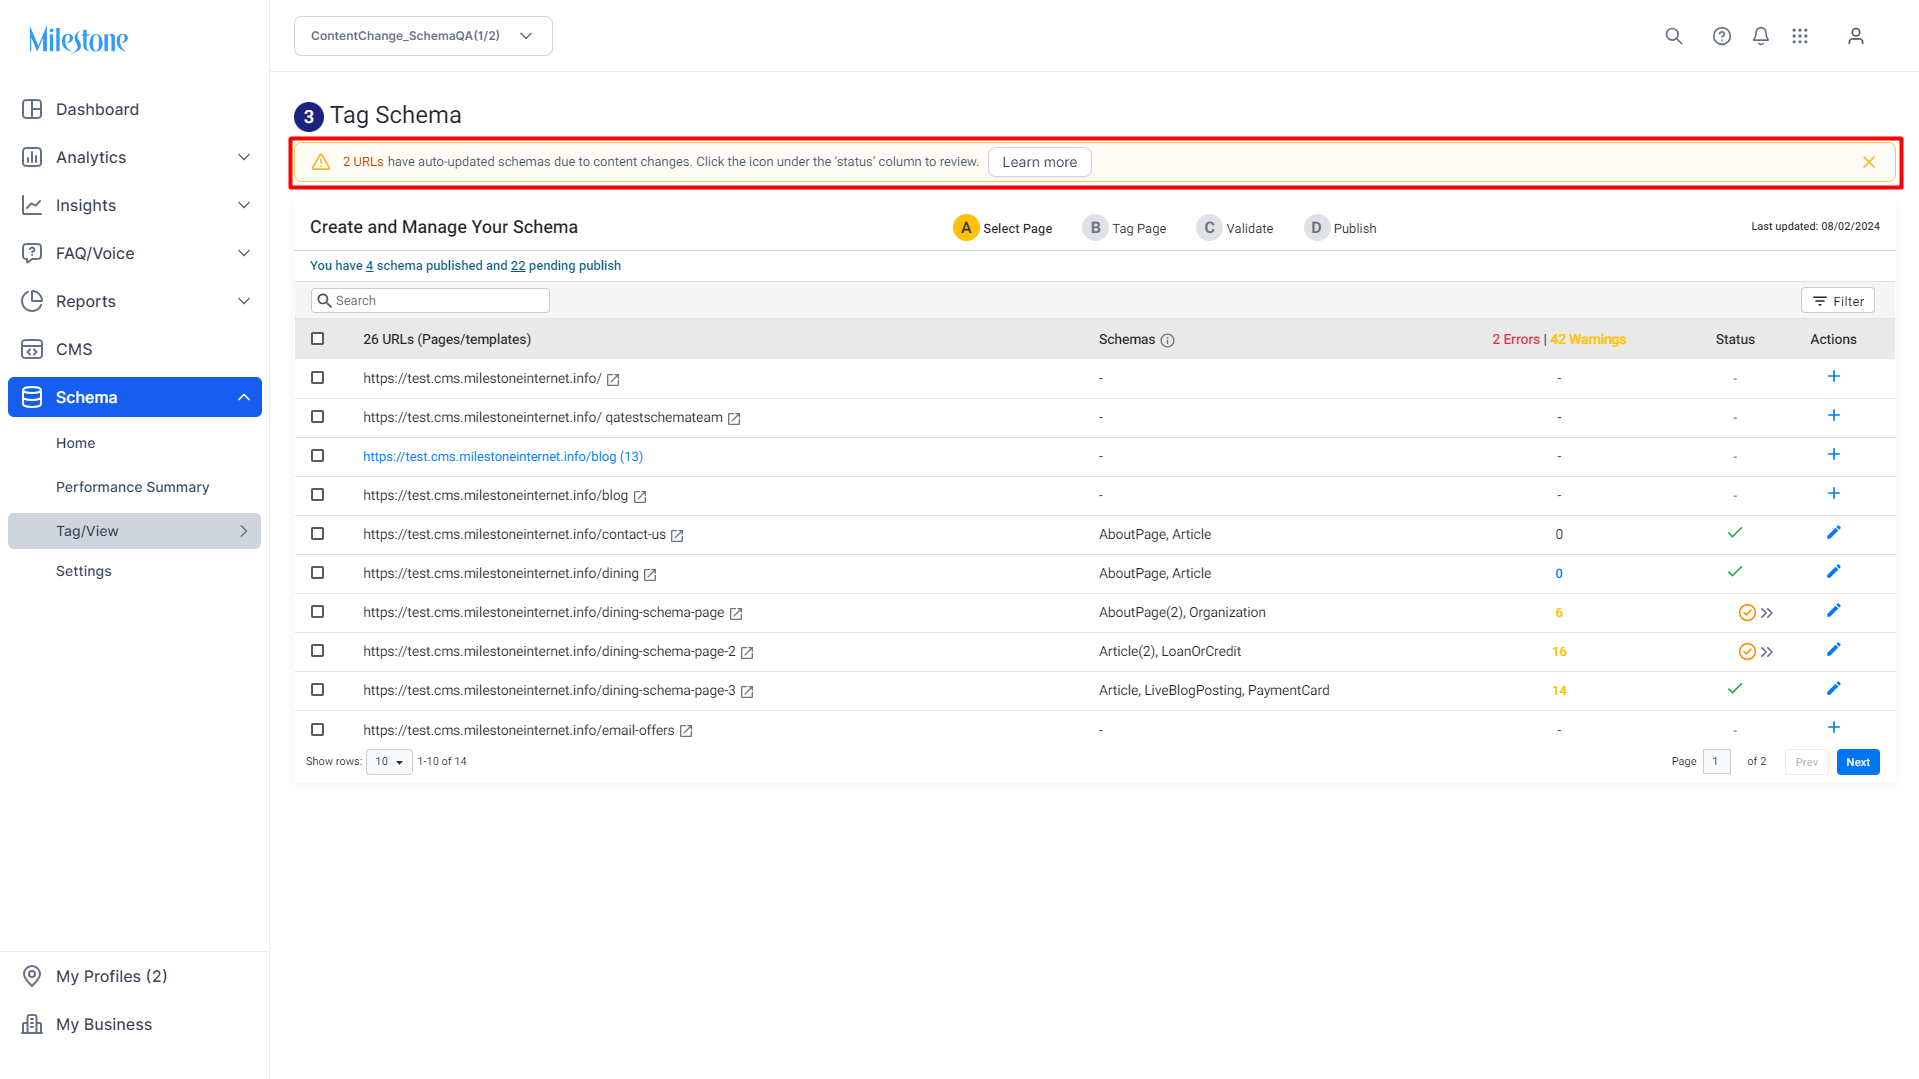The height and width of the screenshot is (1079, 1919).
Task: Check the qatestschemateam row
Action: pos(318,417)
